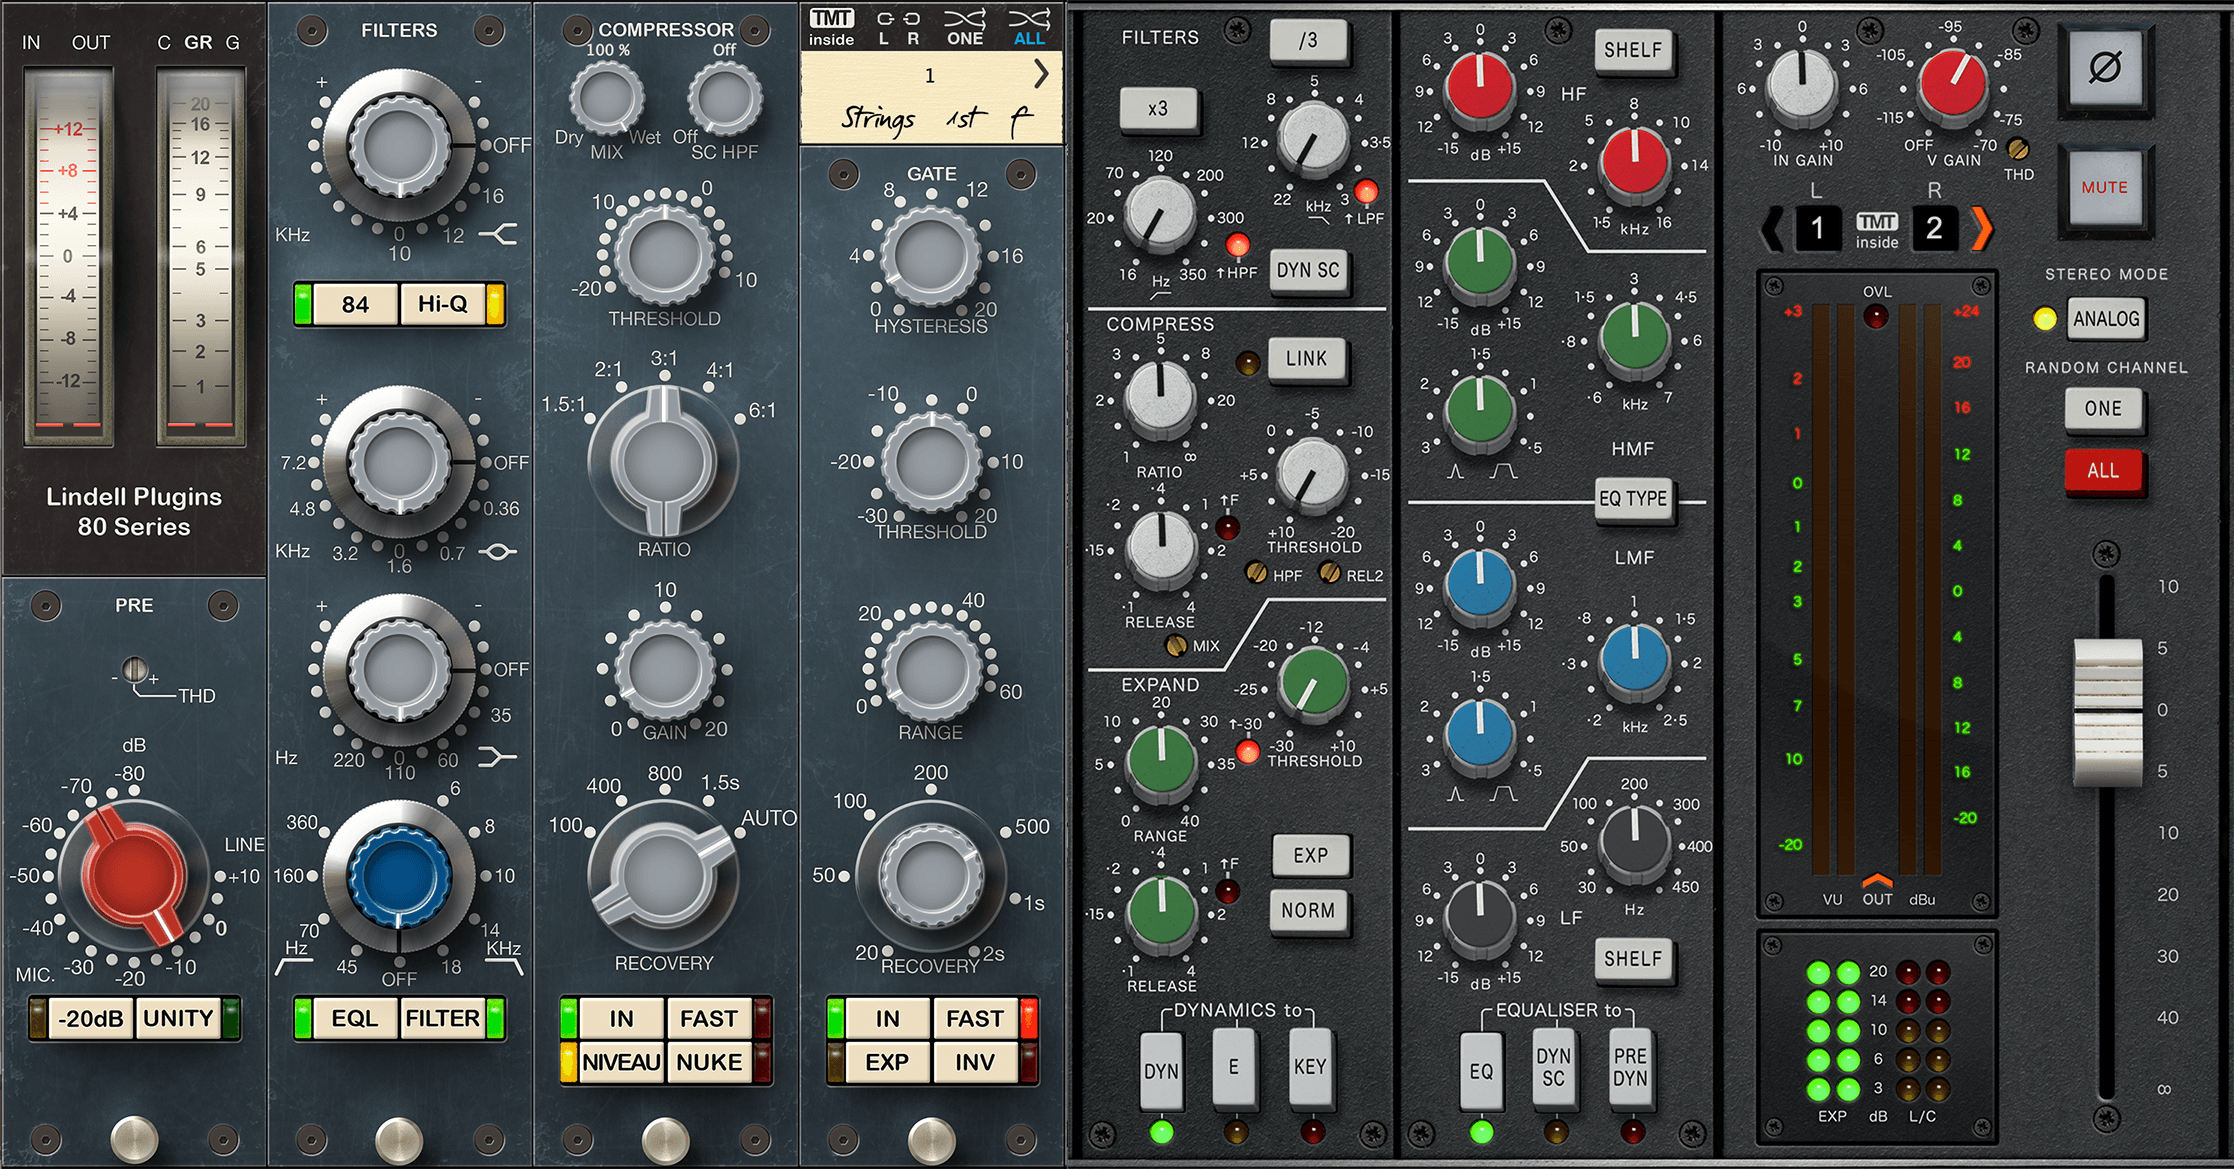Click the TMT inside logo between channels 1 and 2
2234x1169 pixels.
[1876, 230]
